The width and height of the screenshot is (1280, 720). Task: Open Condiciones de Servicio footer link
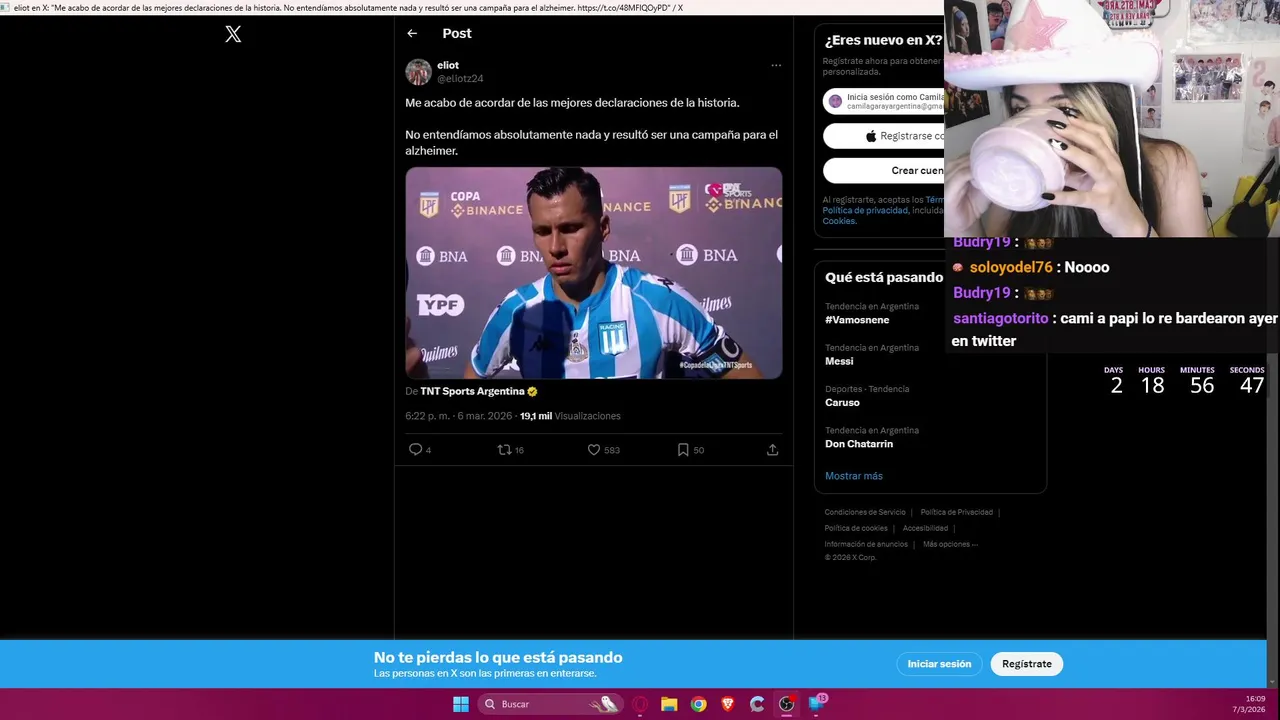[865, 512]
